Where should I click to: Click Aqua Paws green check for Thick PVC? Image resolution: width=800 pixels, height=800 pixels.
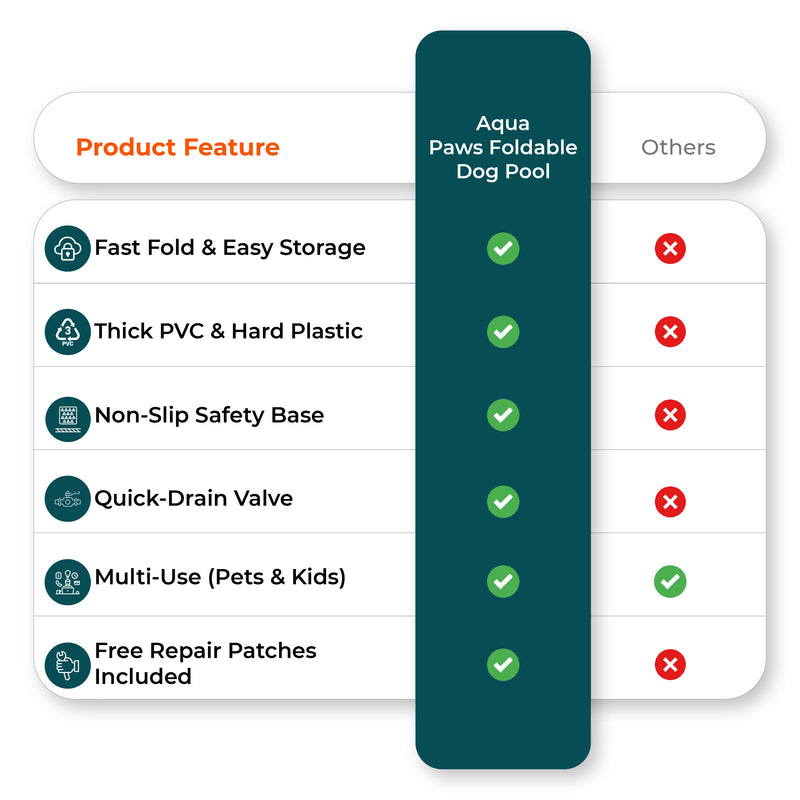(503, 332)
